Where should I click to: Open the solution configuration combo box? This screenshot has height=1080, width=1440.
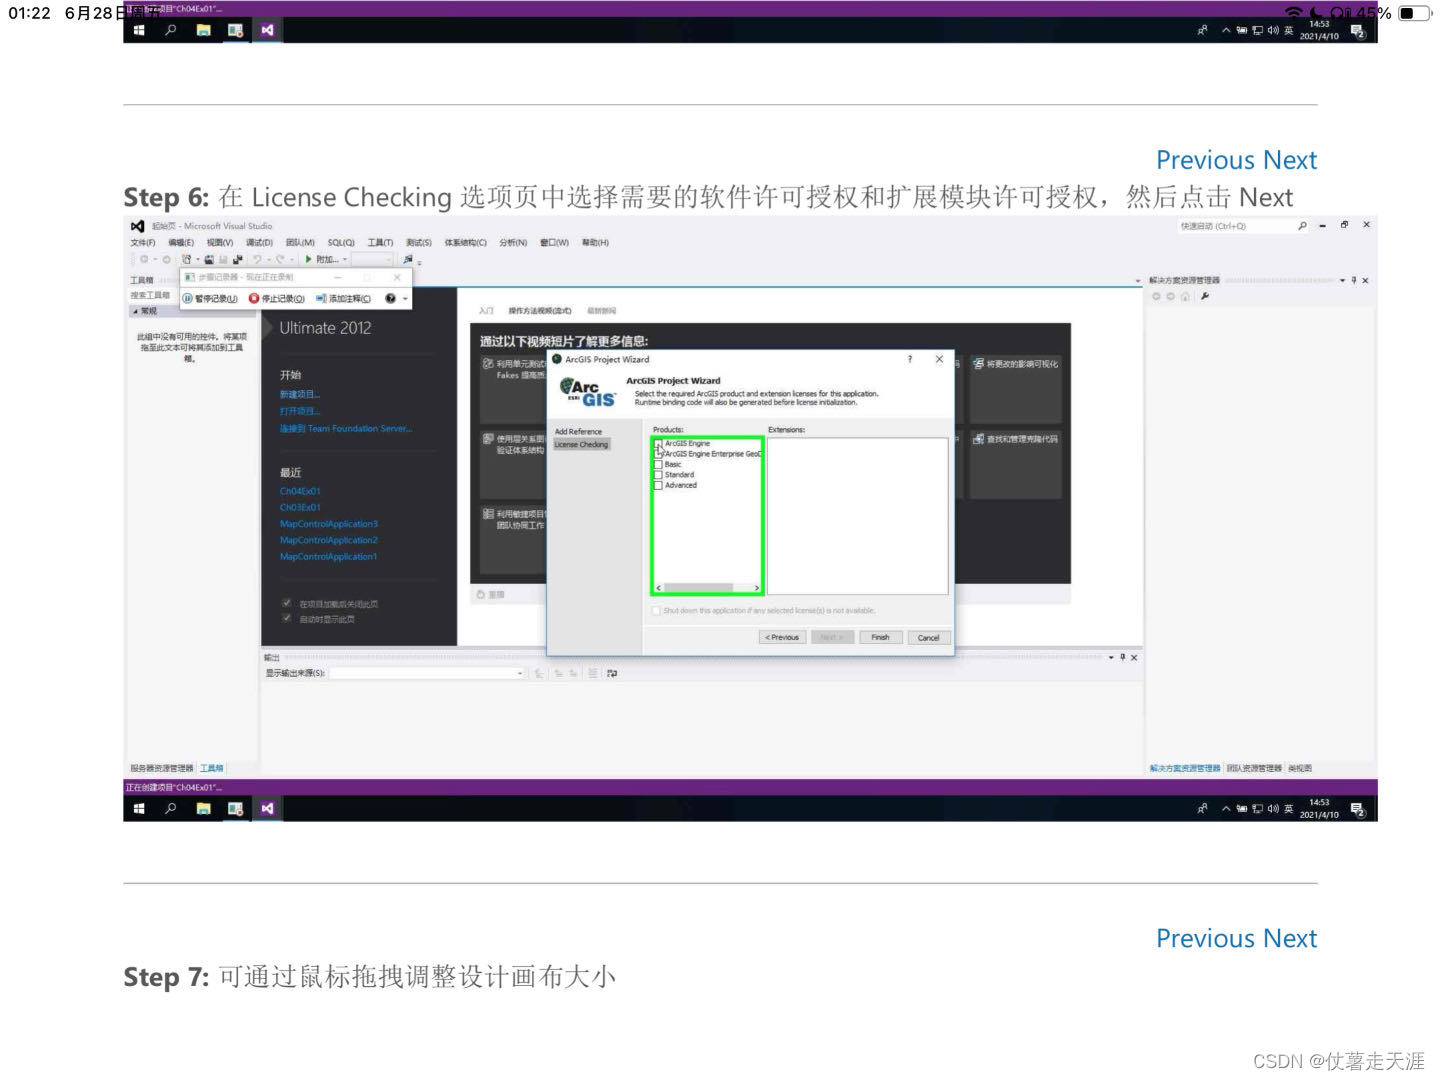click(372, 259)
